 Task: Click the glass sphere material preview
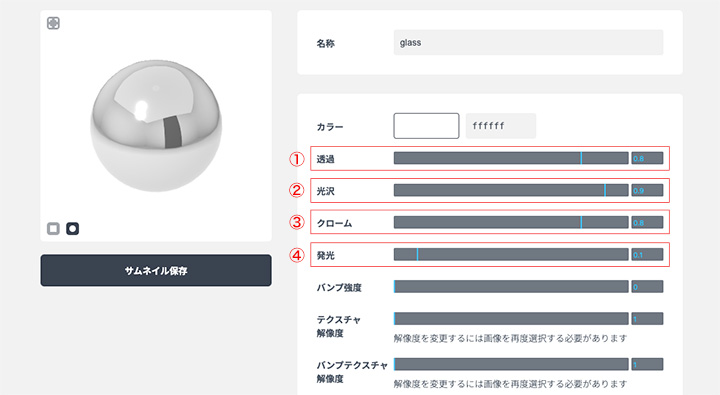click(x=156, y=126)
